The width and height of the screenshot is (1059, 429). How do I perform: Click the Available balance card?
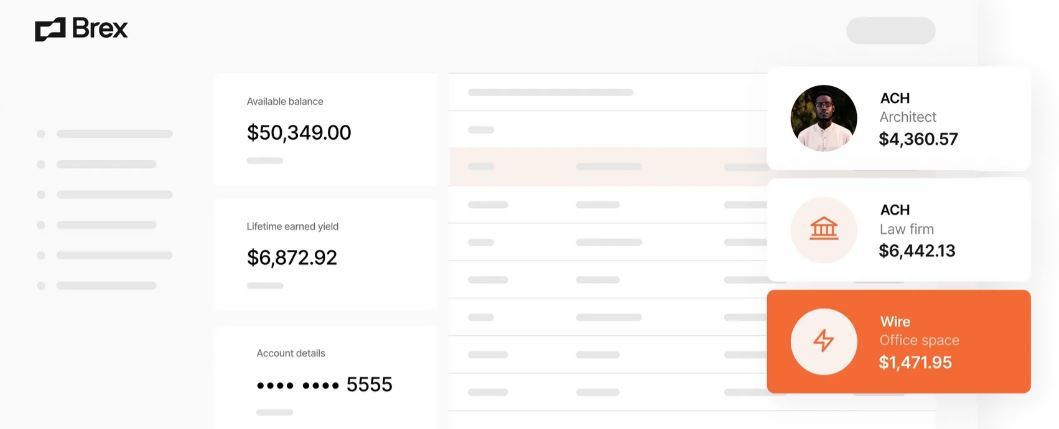pos(325,129)
